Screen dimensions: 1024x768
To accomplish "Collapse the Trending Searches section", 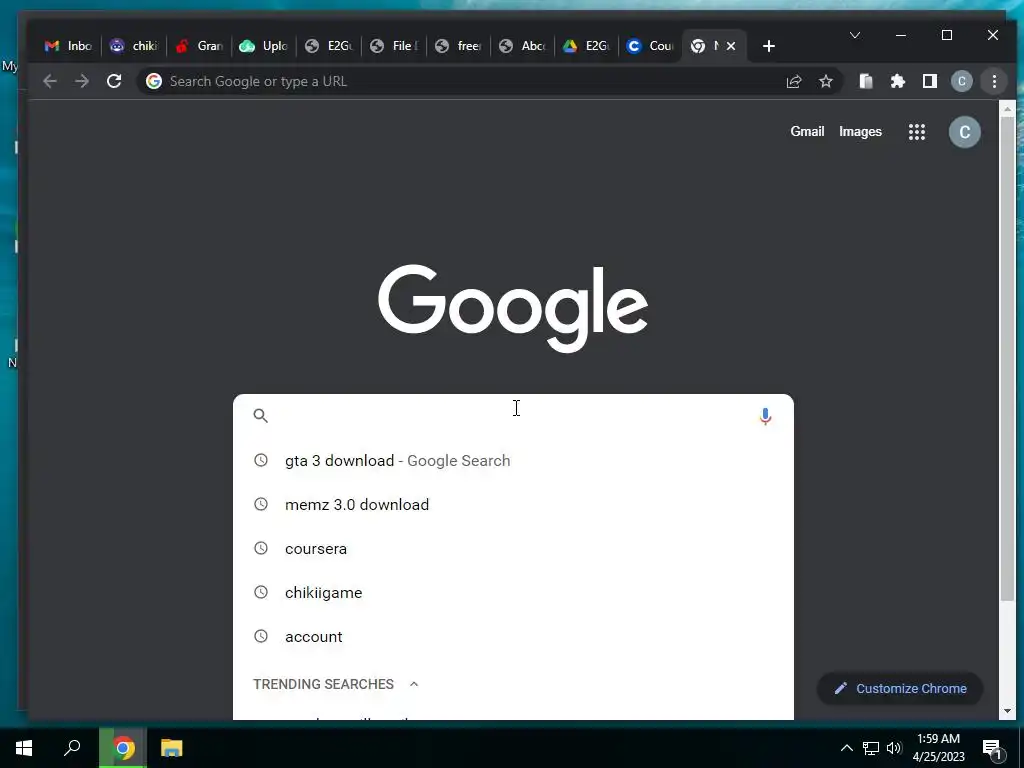I will click(414, 684).
